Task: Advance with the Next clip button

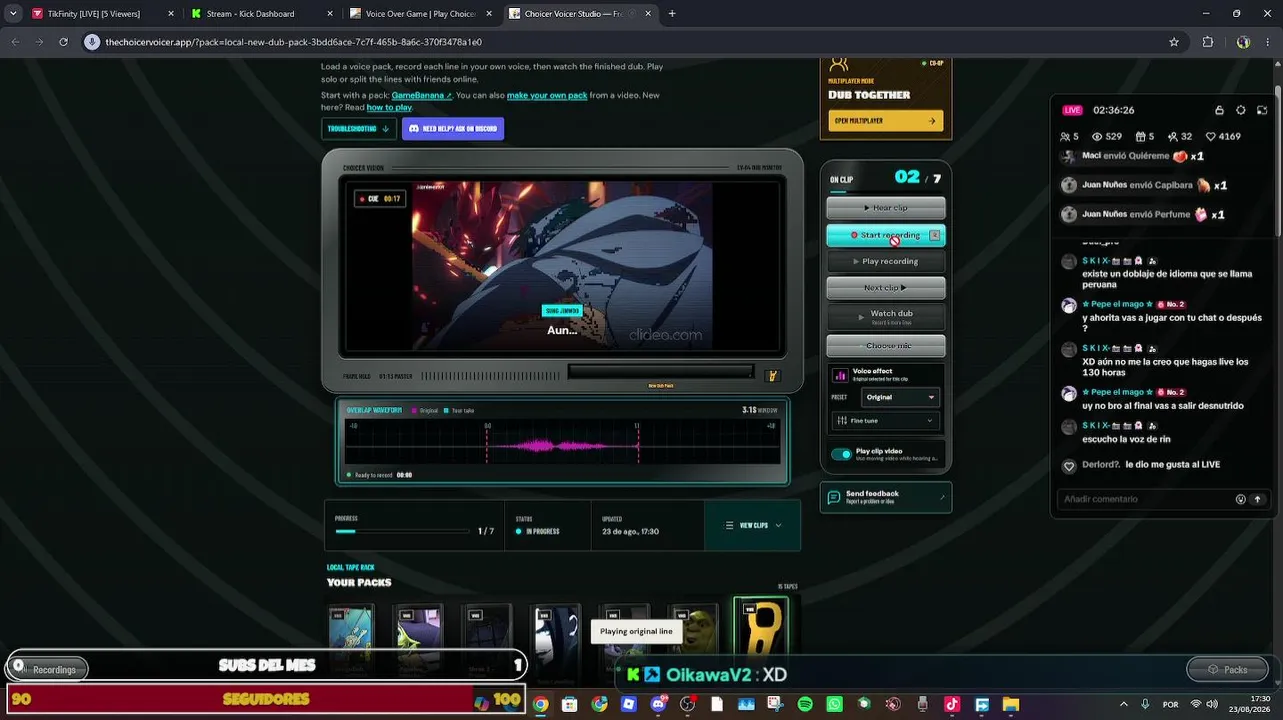Action: pos(886,288)
